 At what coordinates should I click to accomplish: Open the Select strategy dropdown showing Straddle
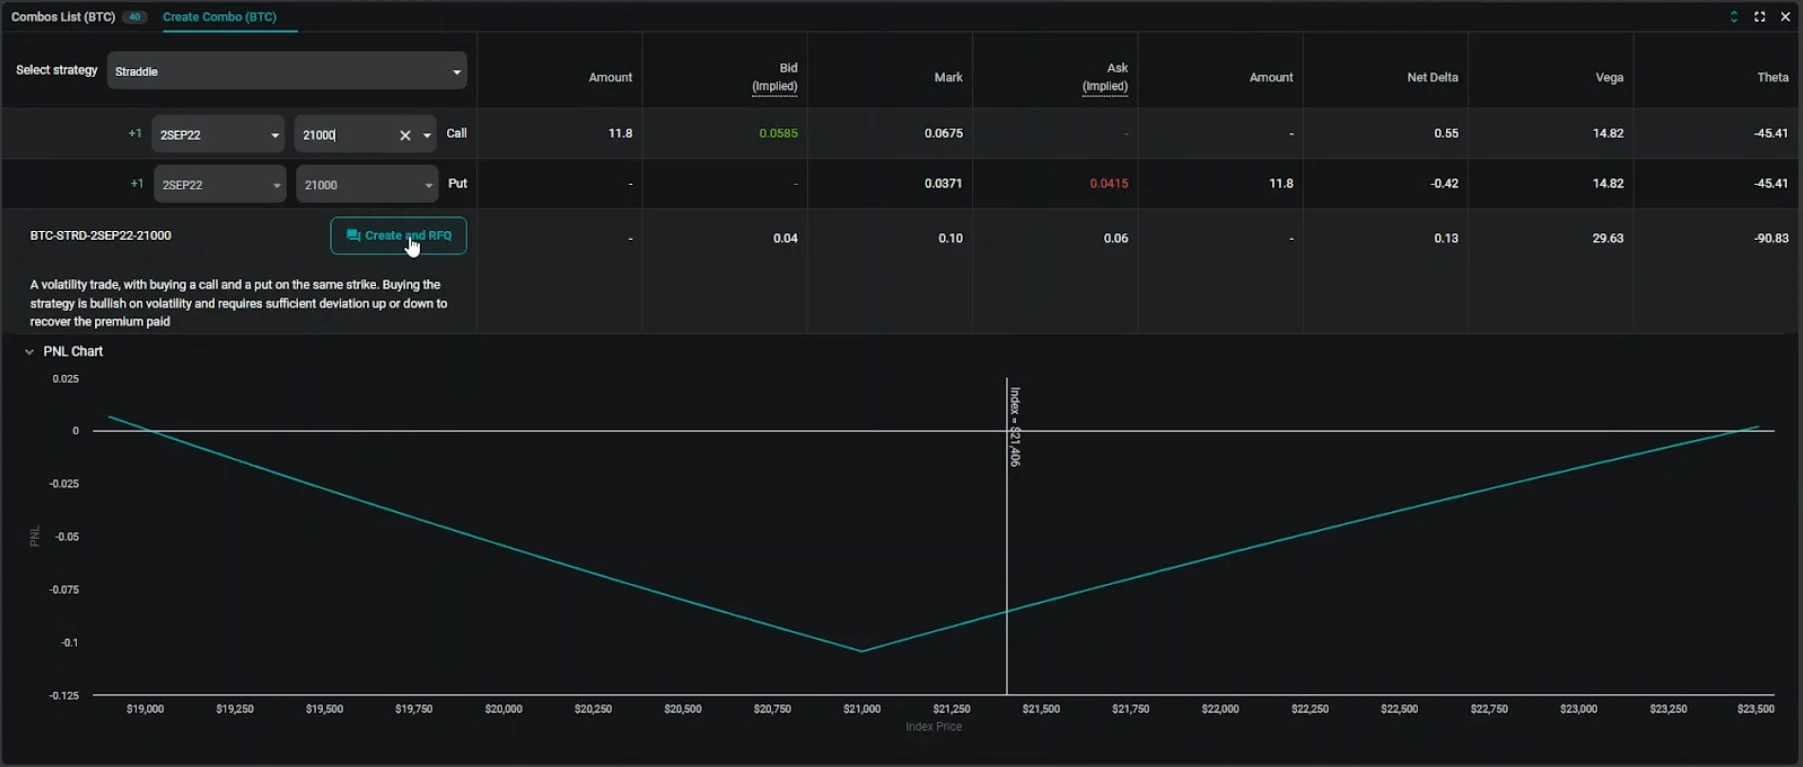pos(287,71)
